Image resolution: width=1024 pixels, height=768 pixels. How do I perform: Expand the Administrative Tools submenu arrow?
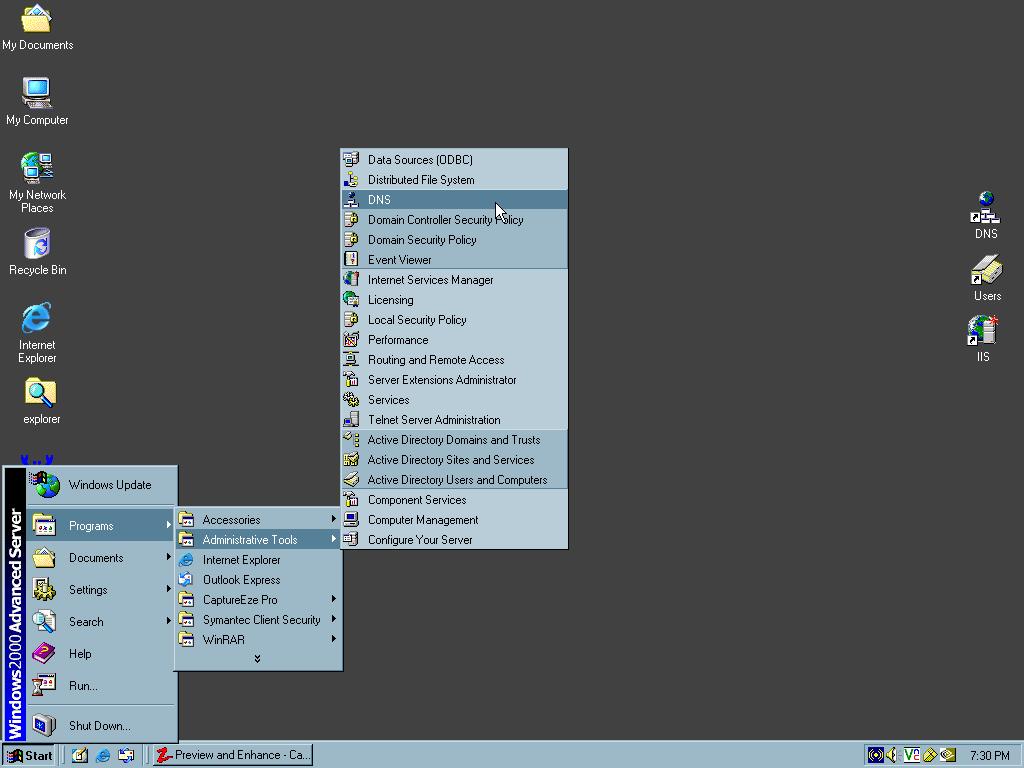pyautogui.click(x=334, y=539)
